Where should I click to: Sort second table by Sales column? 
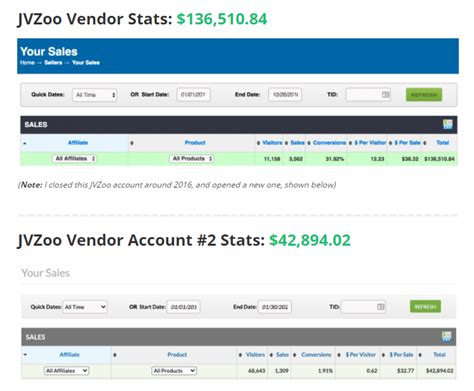(x=282, y=355)
